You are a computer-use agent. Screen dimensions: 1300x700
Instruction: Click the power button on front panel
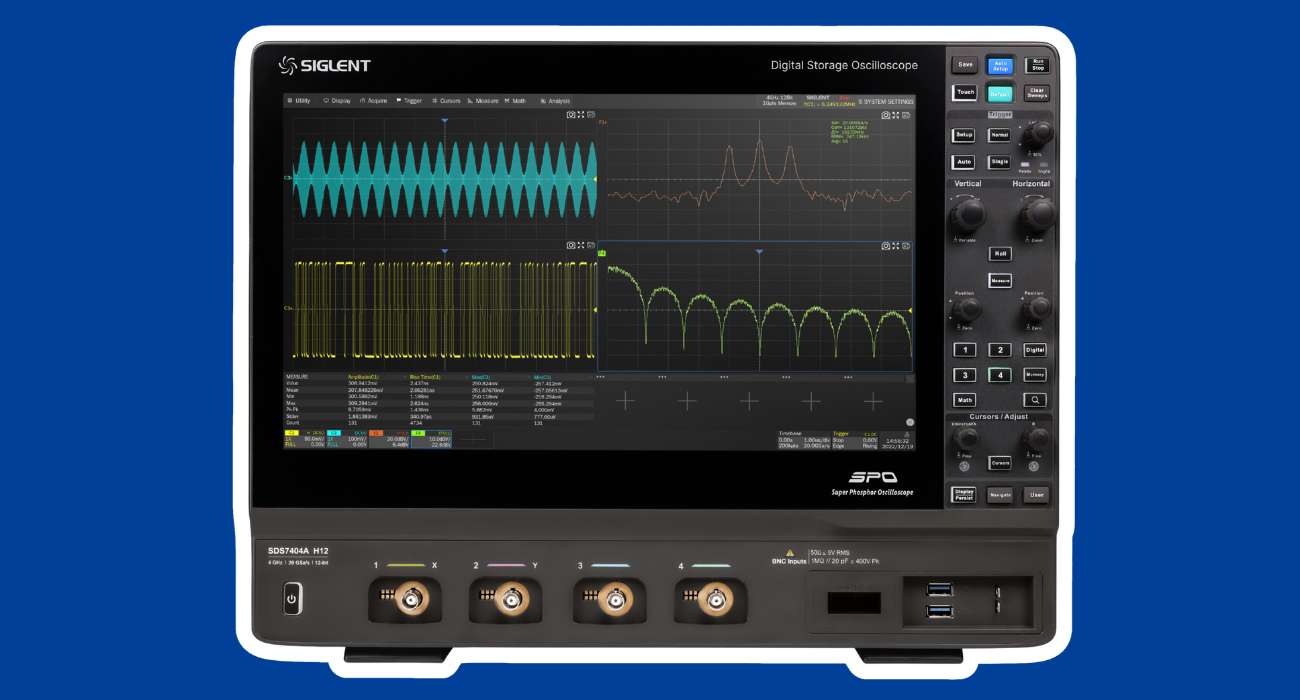pos(291,601)
